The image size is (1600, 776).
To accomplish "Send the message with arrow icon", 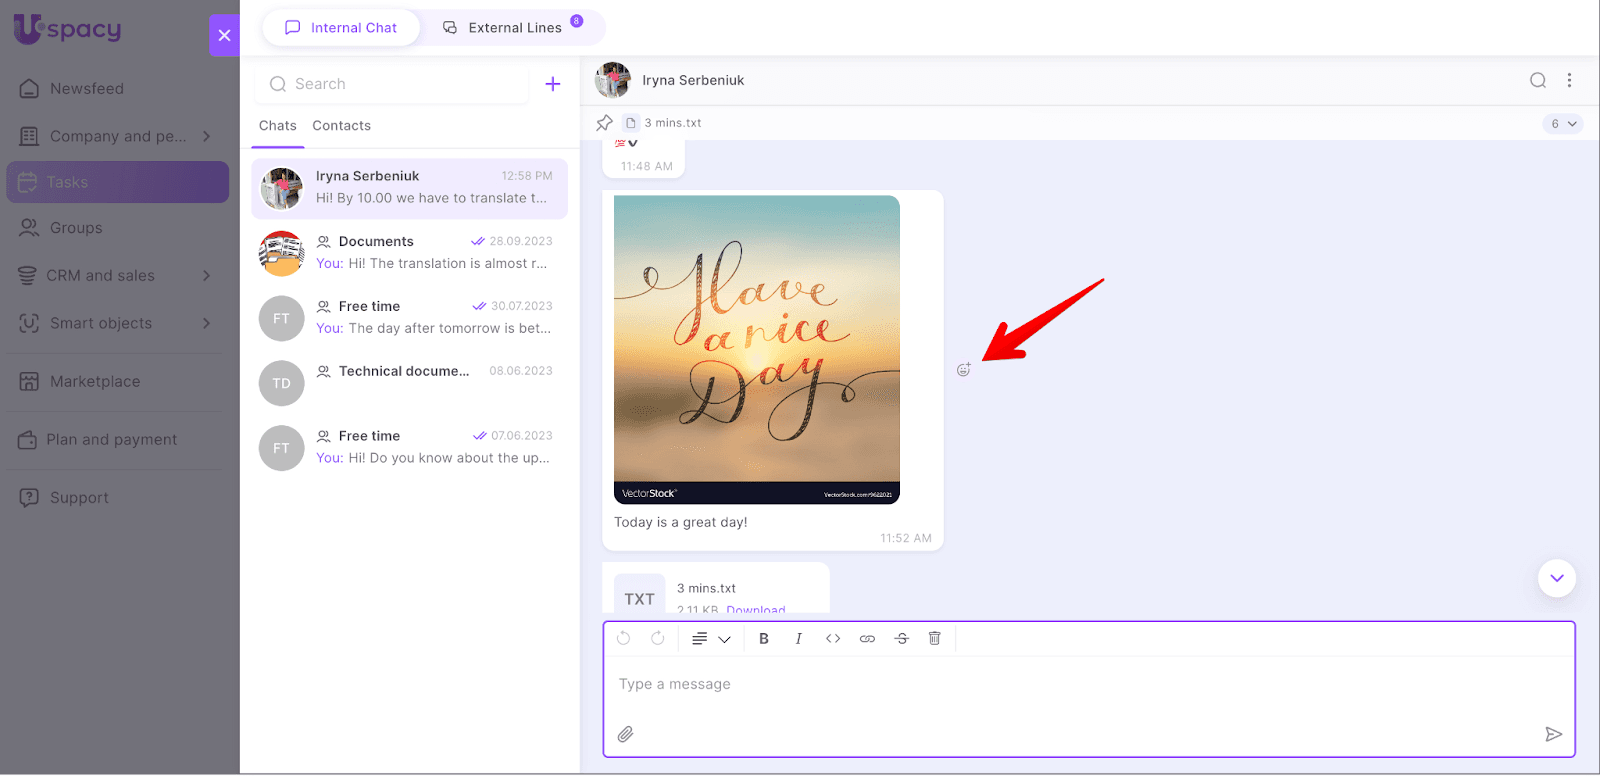I will (x=1552, y=734).
